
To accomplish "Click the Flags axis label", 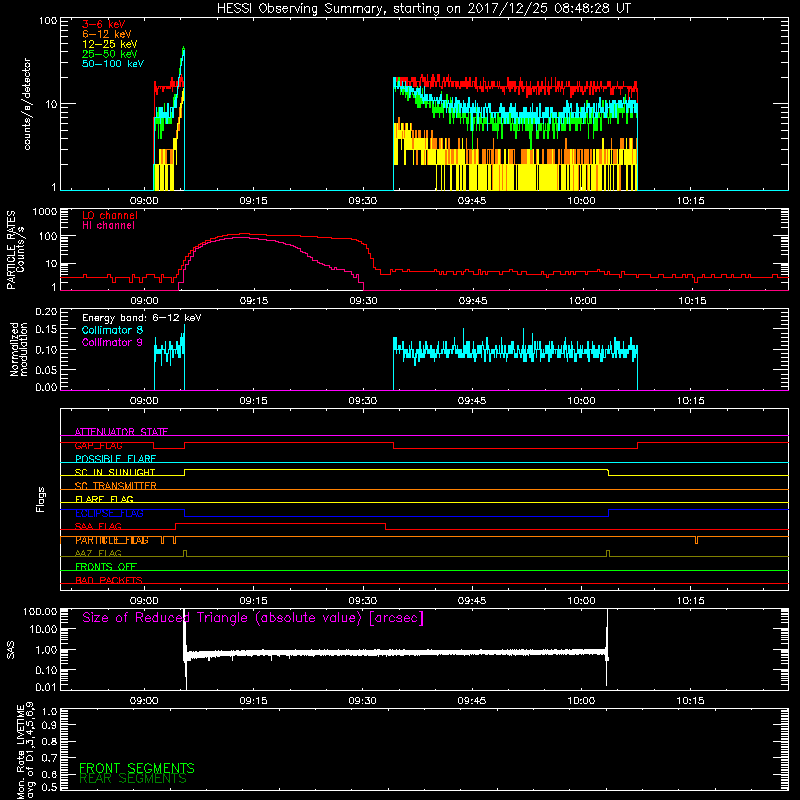I will coord(41,499).
